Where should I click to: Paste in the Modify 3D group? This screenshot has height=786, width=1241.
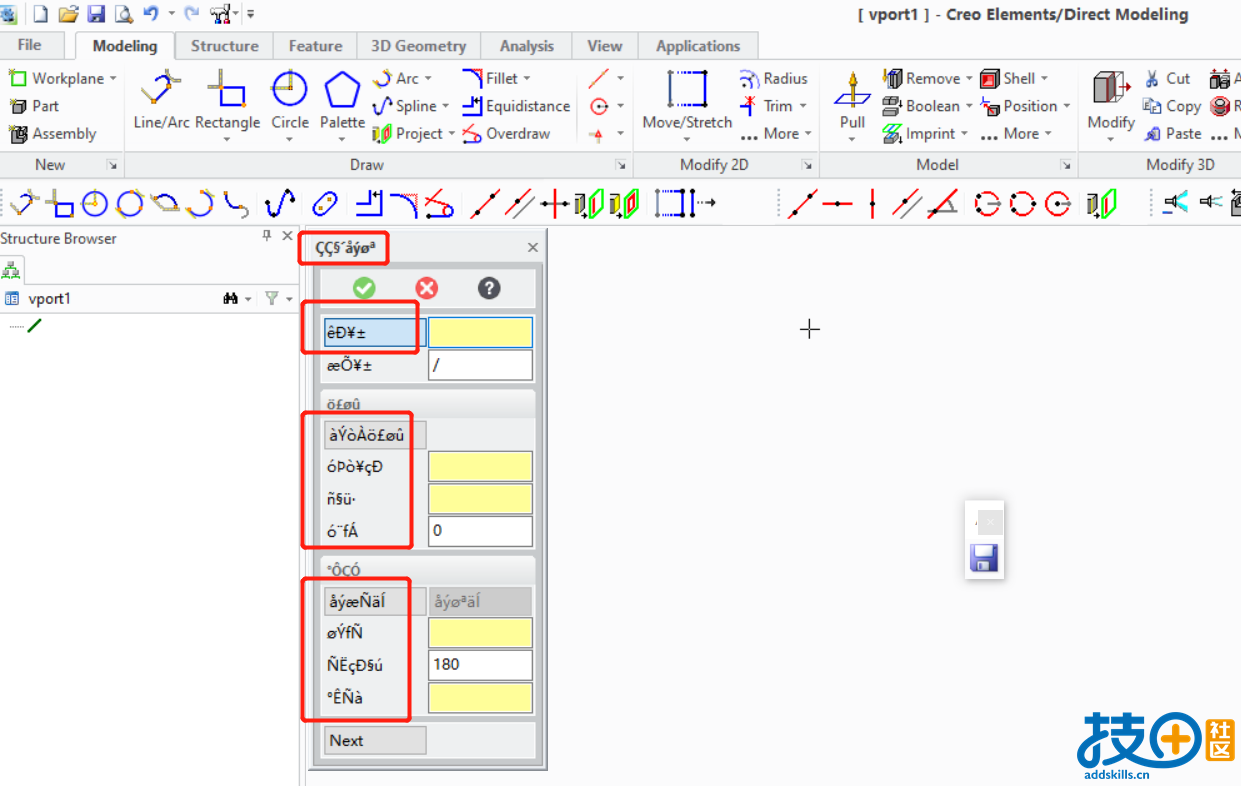[x=1172, y=133]
